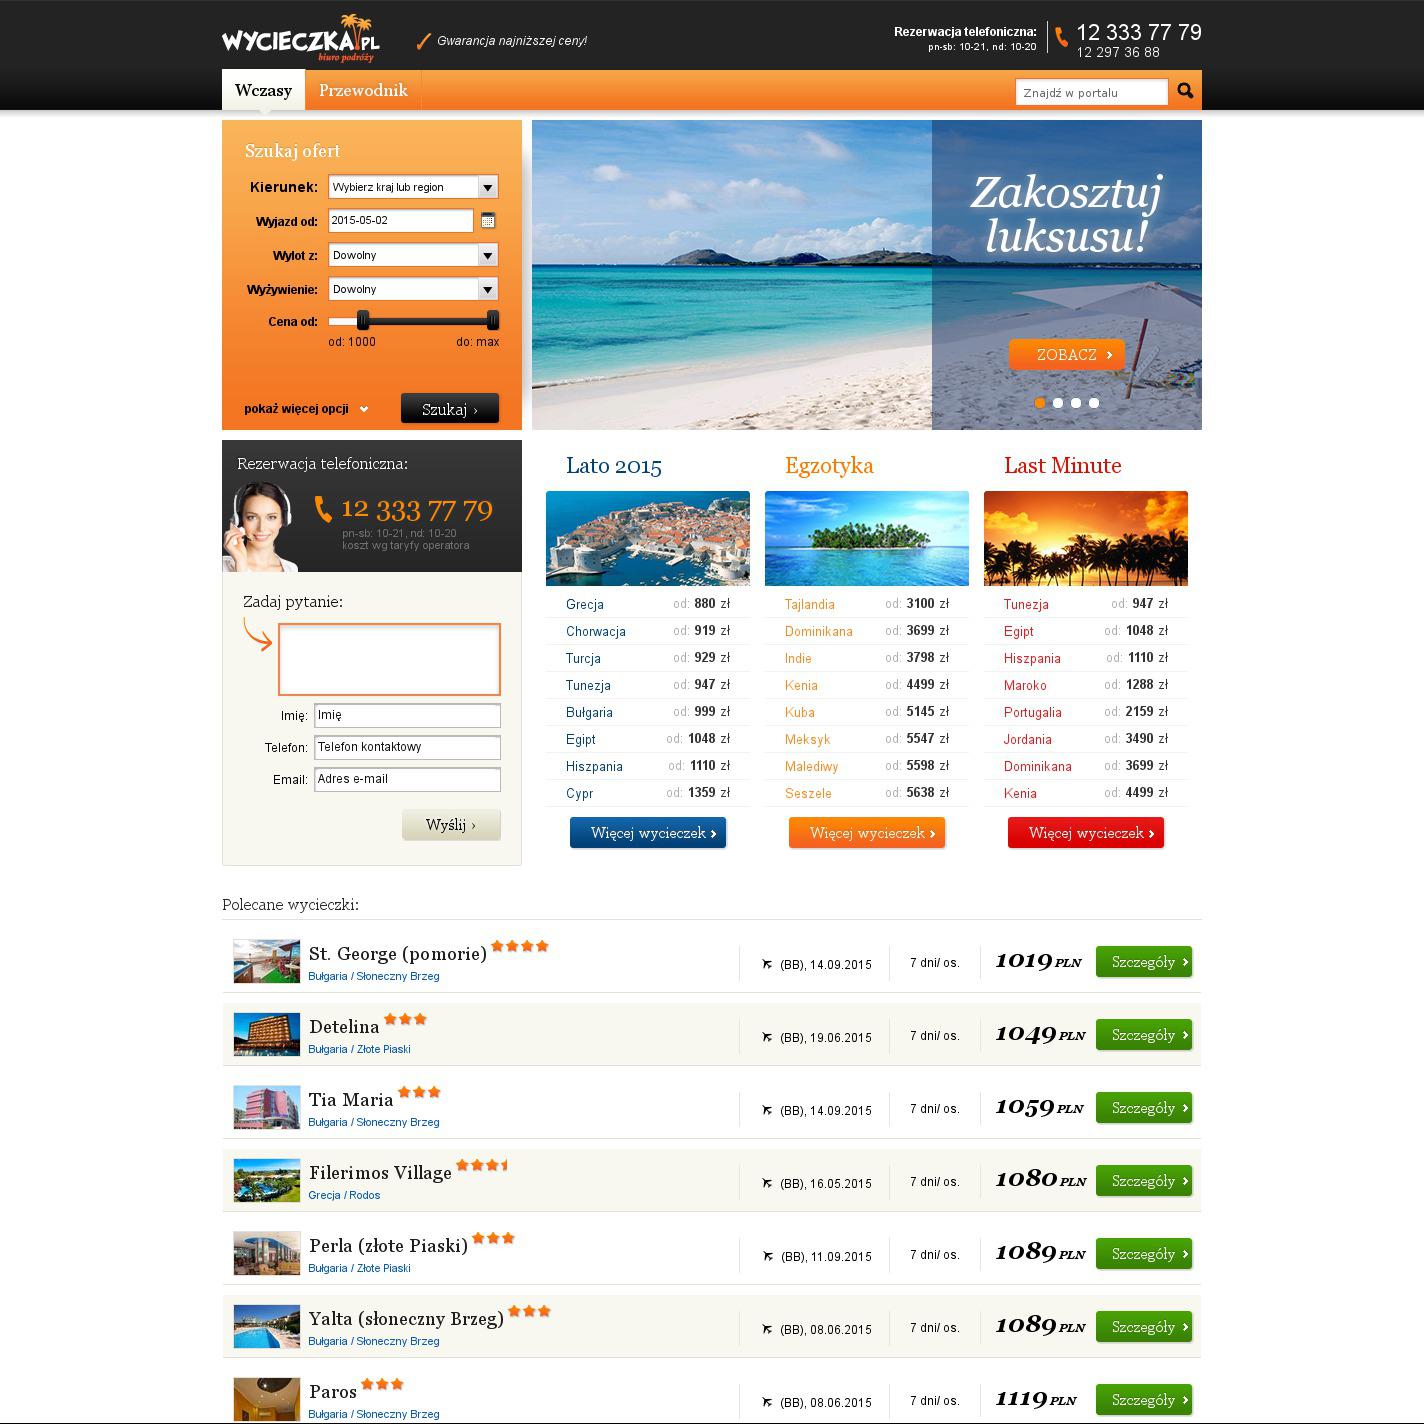This screenshot has height=1424, width=1424.
Task: Open the St. George hotel thumbnail
Action: tap(266, 961)
